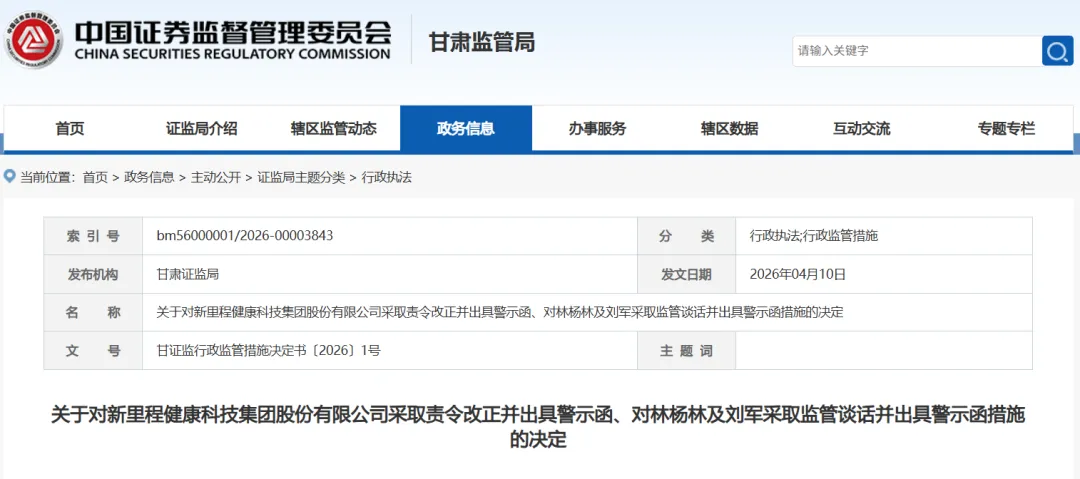
Task: Open the 办事服务 navigation tab
Action: click(597, 128)
